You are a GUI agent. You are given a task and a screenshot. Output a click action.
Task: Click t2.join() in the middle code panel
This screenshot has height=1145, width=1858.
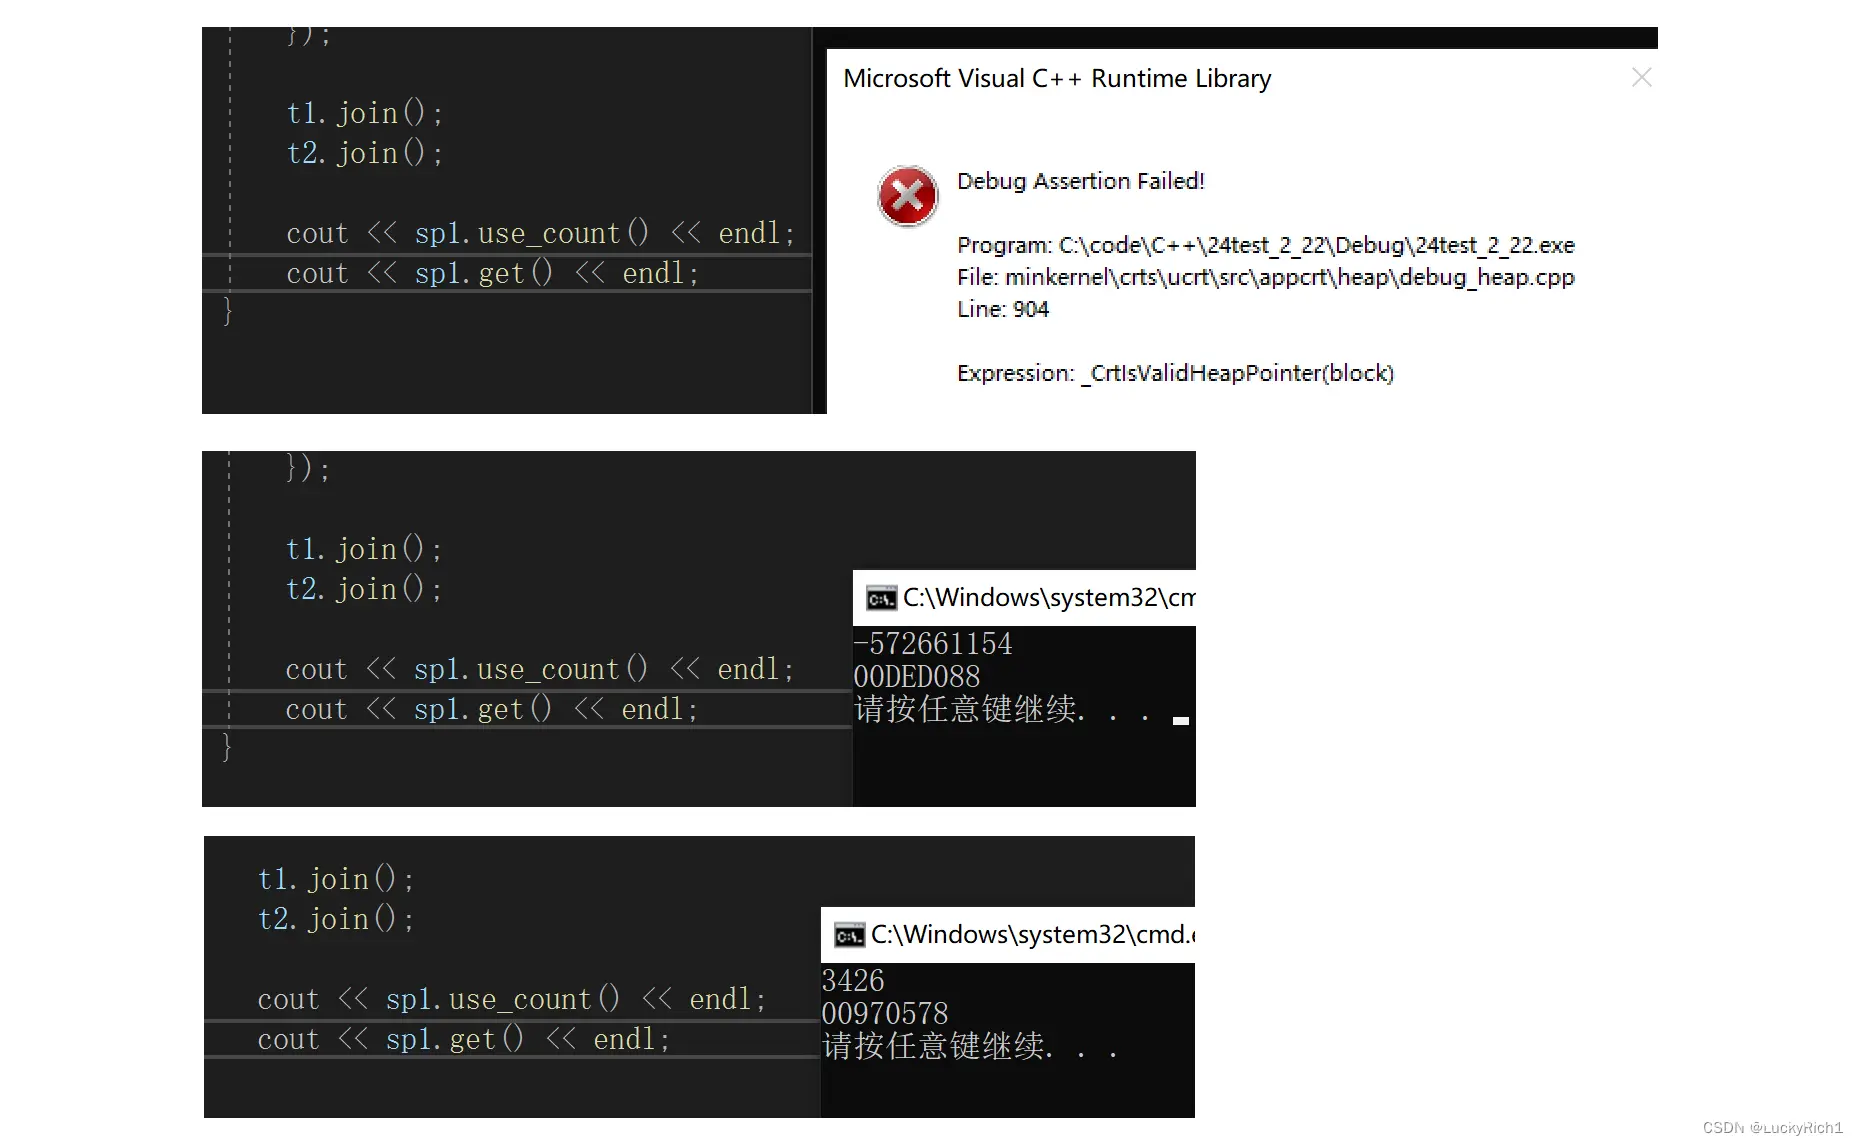363,589
